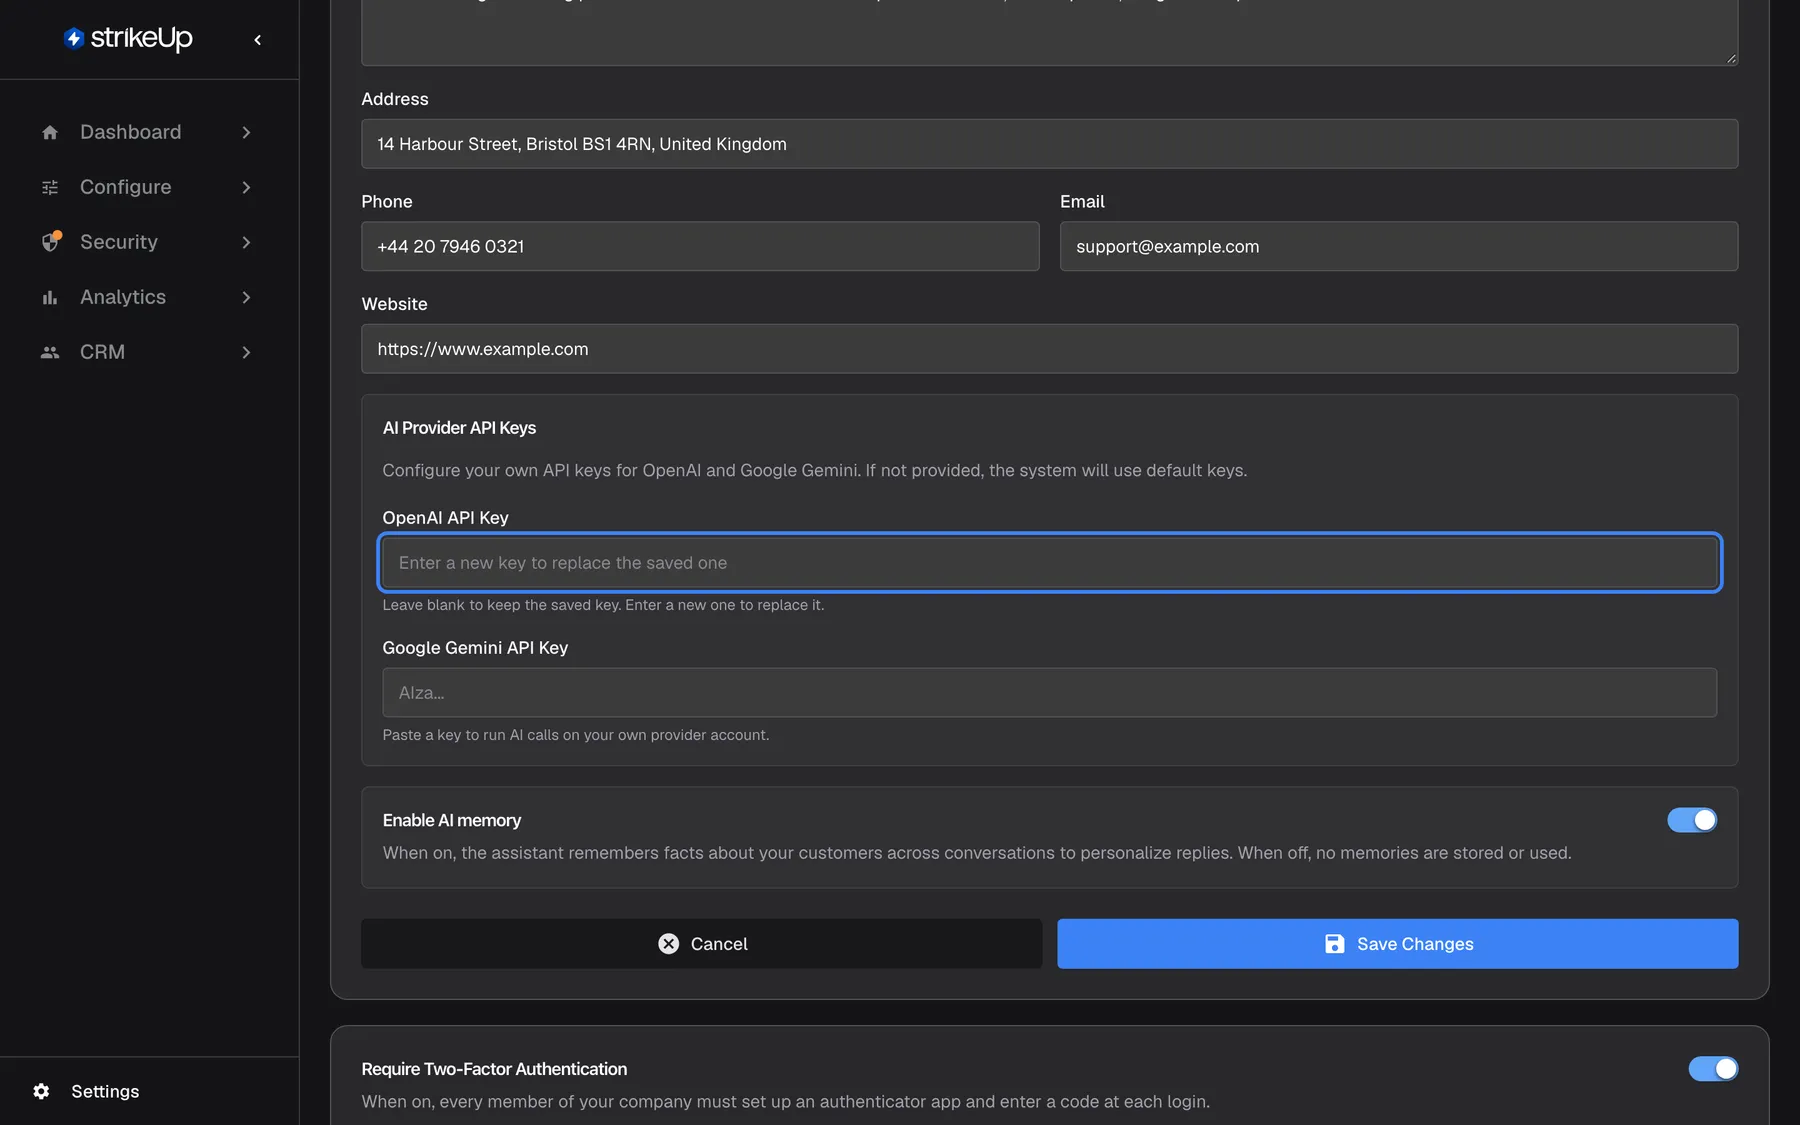Click the 'Leave blank to keep the saved key' hint
The height and width of the screenshot is (1125, 1800).
(x=603, y=605)
